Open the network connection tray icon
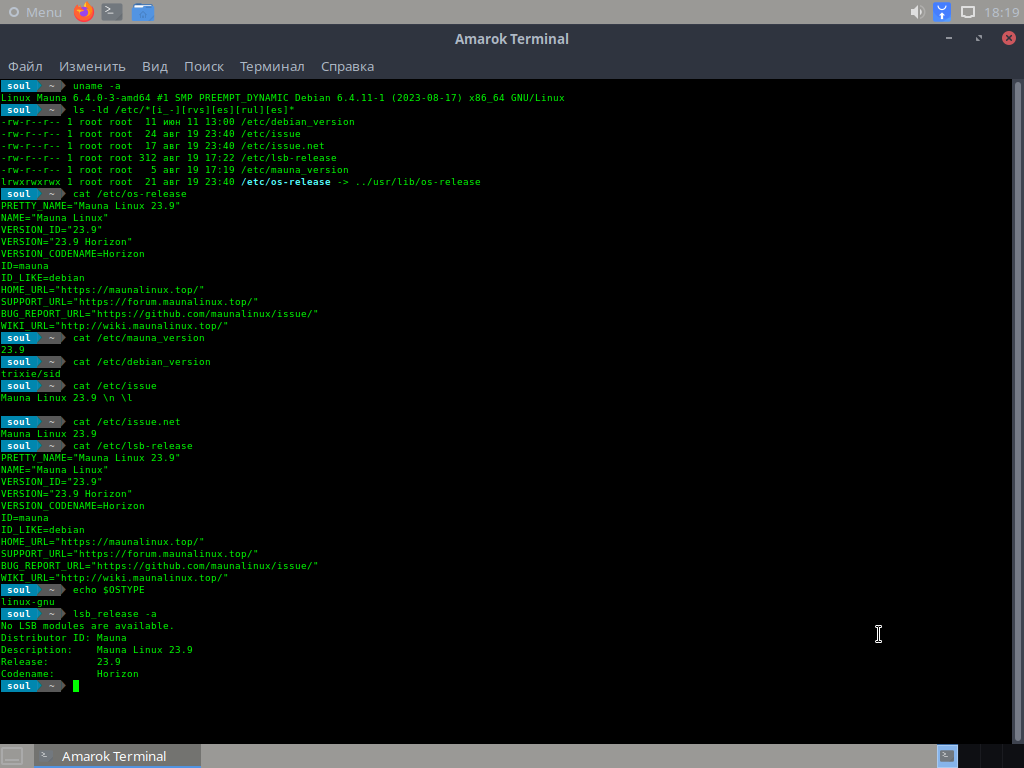 point(942,12)
